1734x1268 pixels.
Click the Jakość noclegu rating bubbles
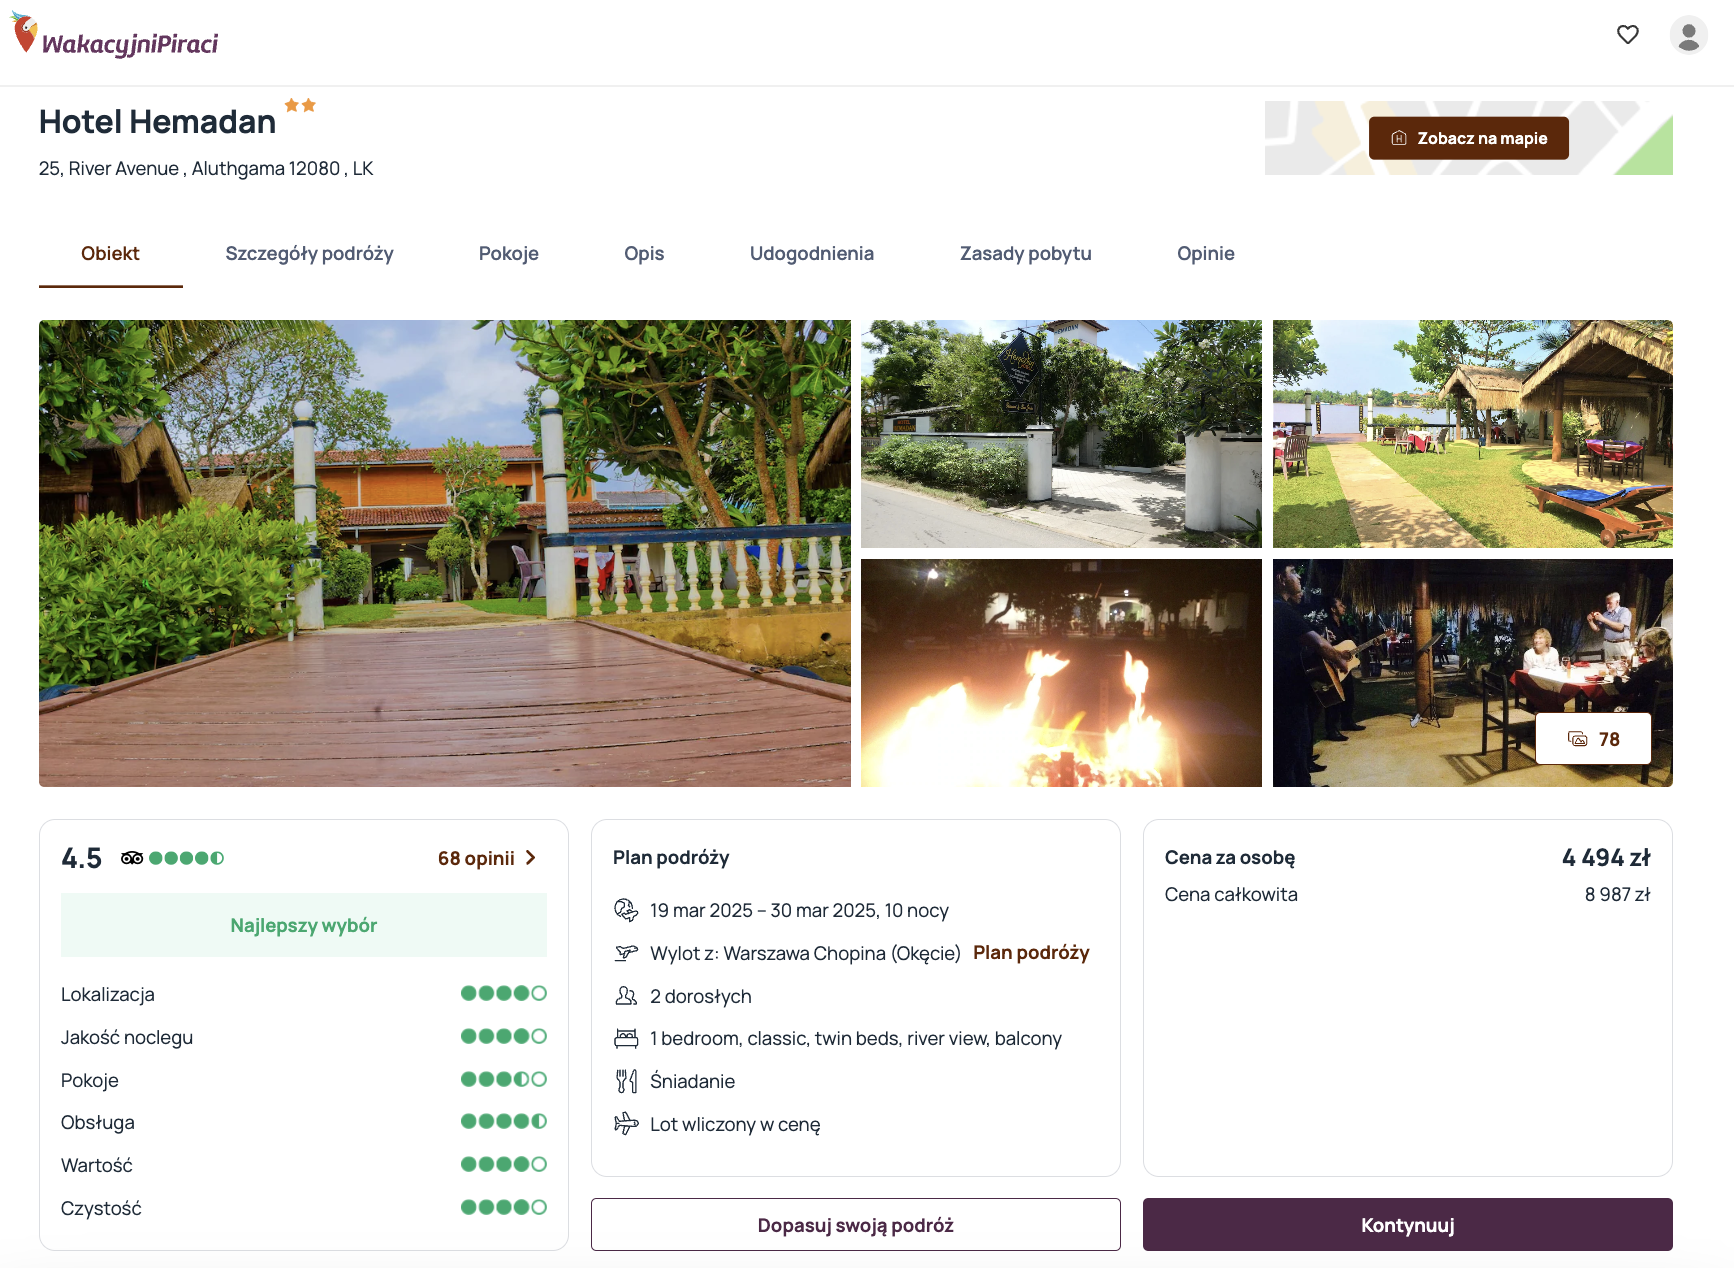(504, 1036)
